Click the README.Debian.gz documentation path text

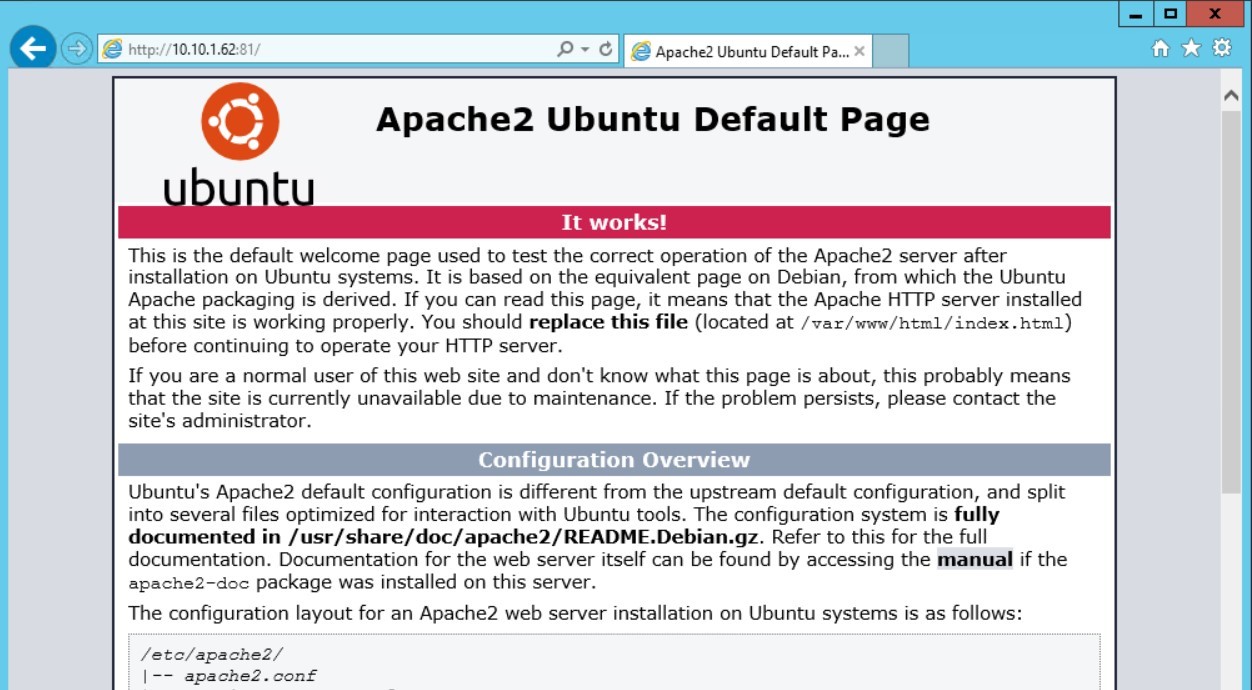pos(525,537)
